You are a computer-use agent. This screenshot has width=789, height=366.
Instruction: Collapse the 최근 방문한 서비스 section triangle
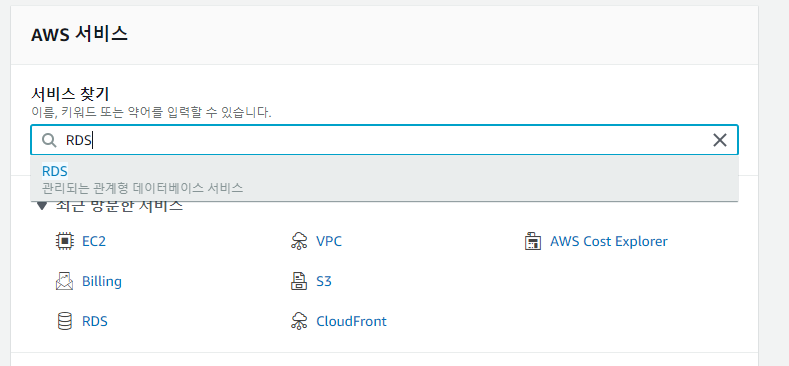[42, 206]
